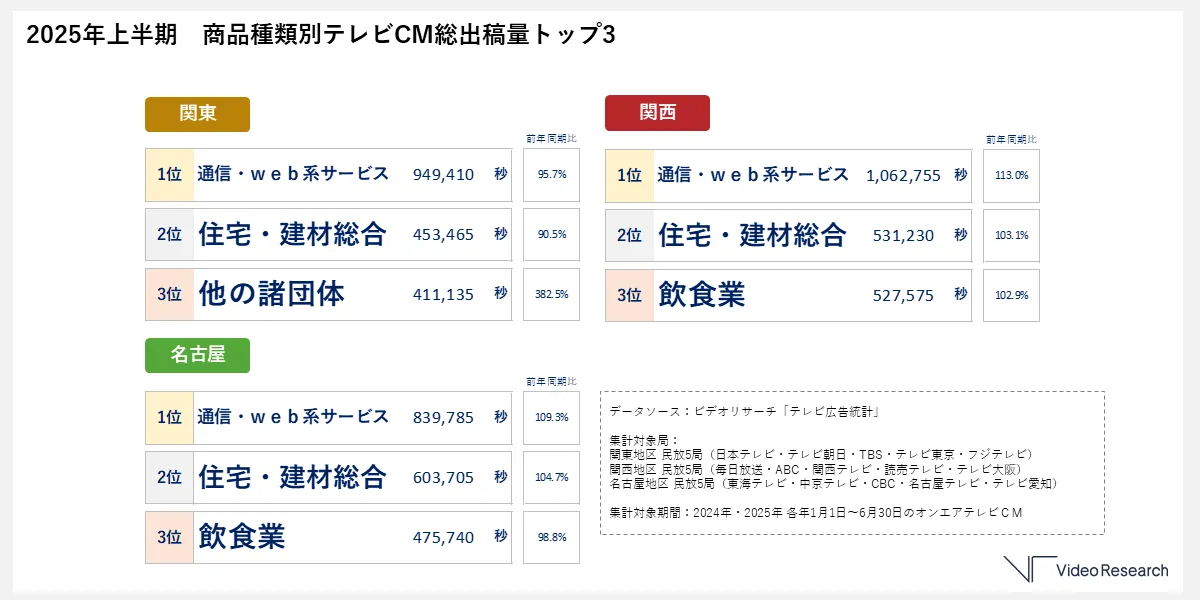Image resolution: width=1200 pixels, height=600 pixels.
Task: Select the 関東 region label
Action: click(197, 113)
